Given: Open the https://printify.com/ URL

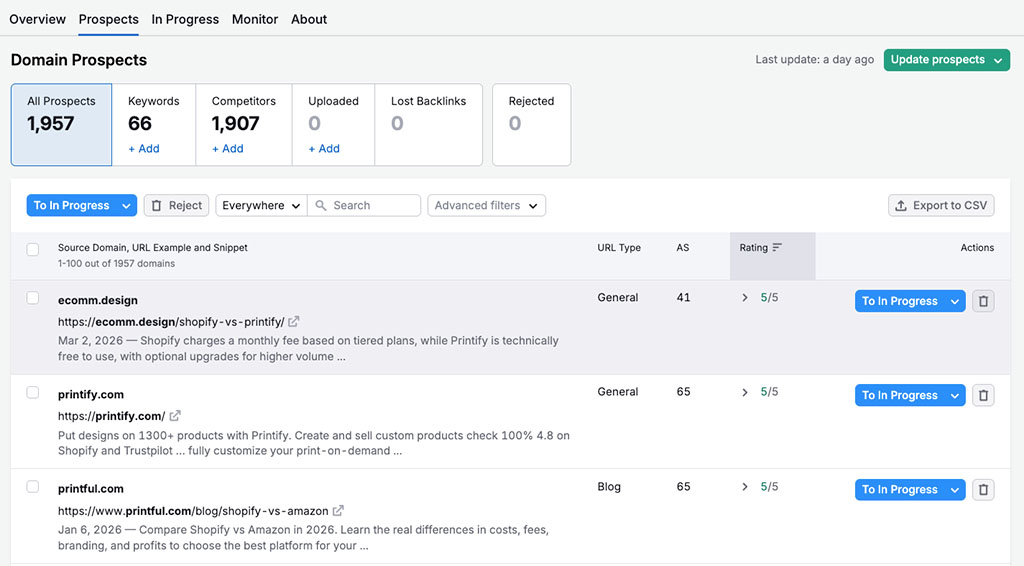Looking at the screenshot, I should pyautogui.click(x=112, y=416).
